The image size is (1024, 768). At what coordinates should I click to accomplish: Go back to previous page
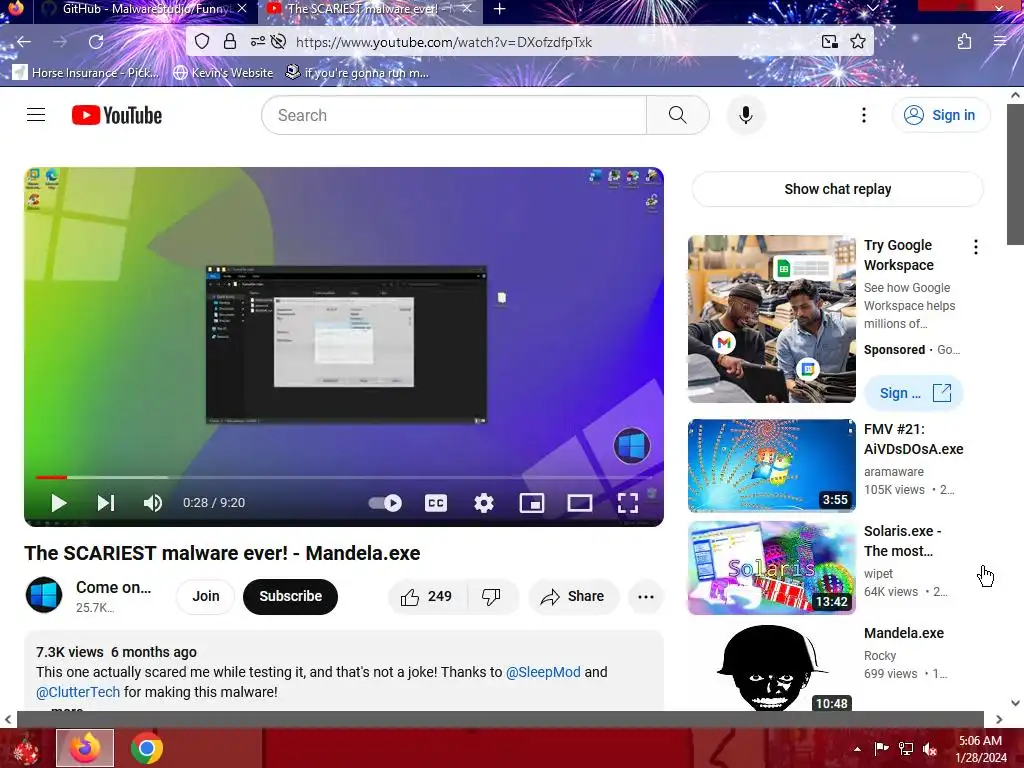click(x=24, y=42)
